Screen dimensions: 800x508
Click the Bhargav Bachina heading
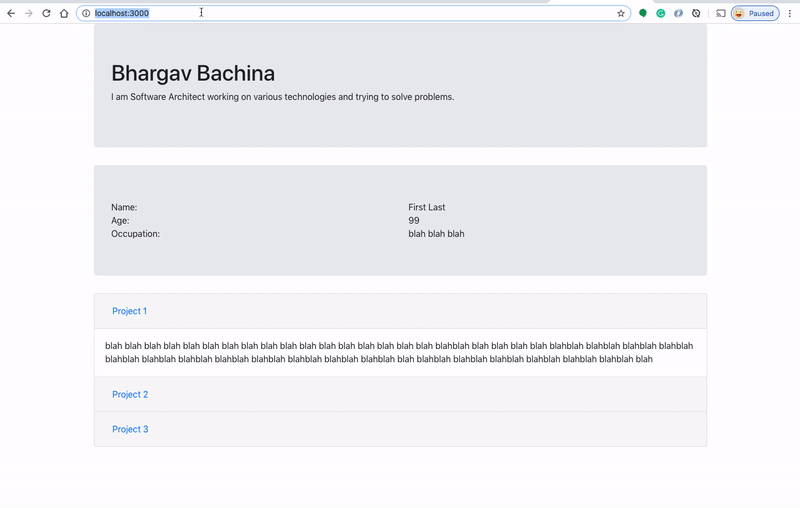pos(193,73)
